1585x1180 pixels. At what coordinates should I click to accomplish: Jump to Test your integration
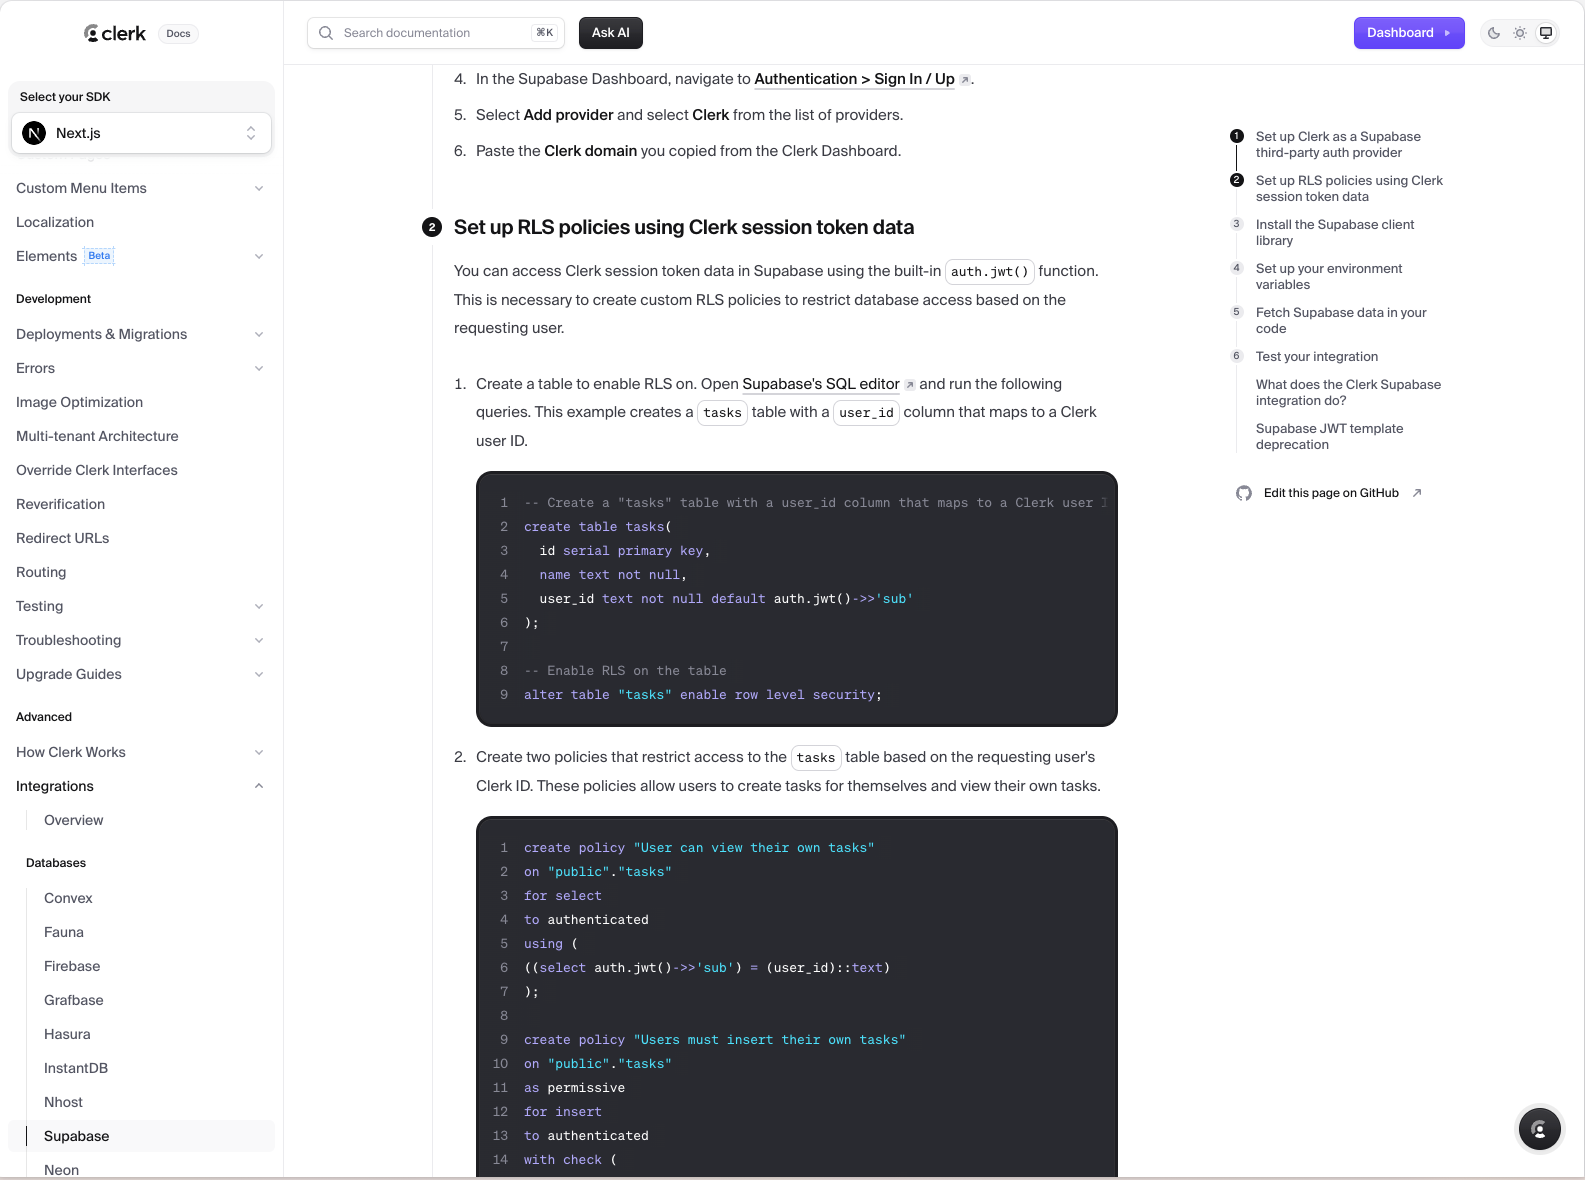(1317, 356)
